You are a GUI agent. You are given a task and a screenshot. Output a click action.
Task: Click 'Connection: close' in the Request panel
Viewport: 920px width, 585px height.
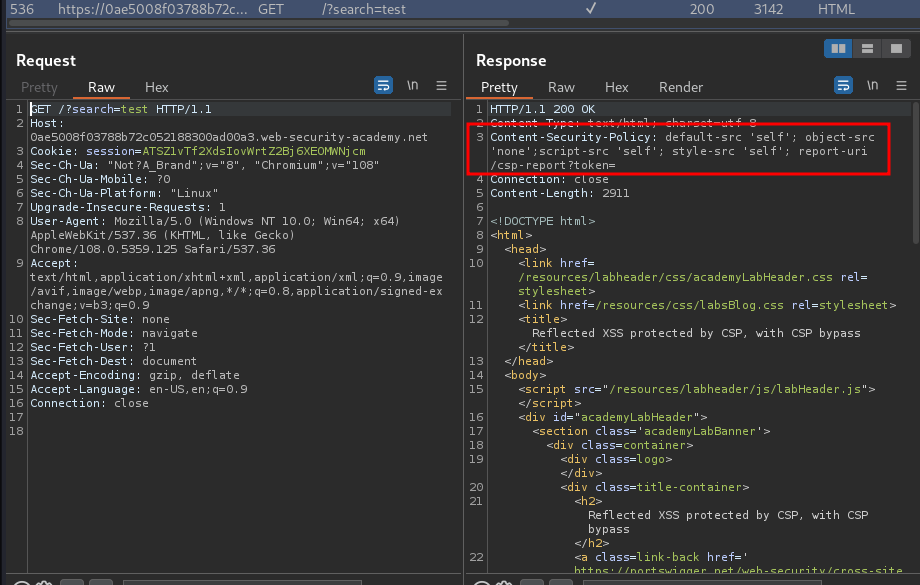[89, 403]
